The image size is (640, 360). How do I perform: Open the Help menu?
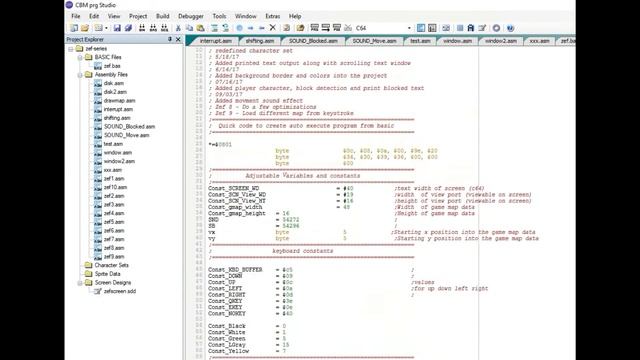(x=295, y=16)
